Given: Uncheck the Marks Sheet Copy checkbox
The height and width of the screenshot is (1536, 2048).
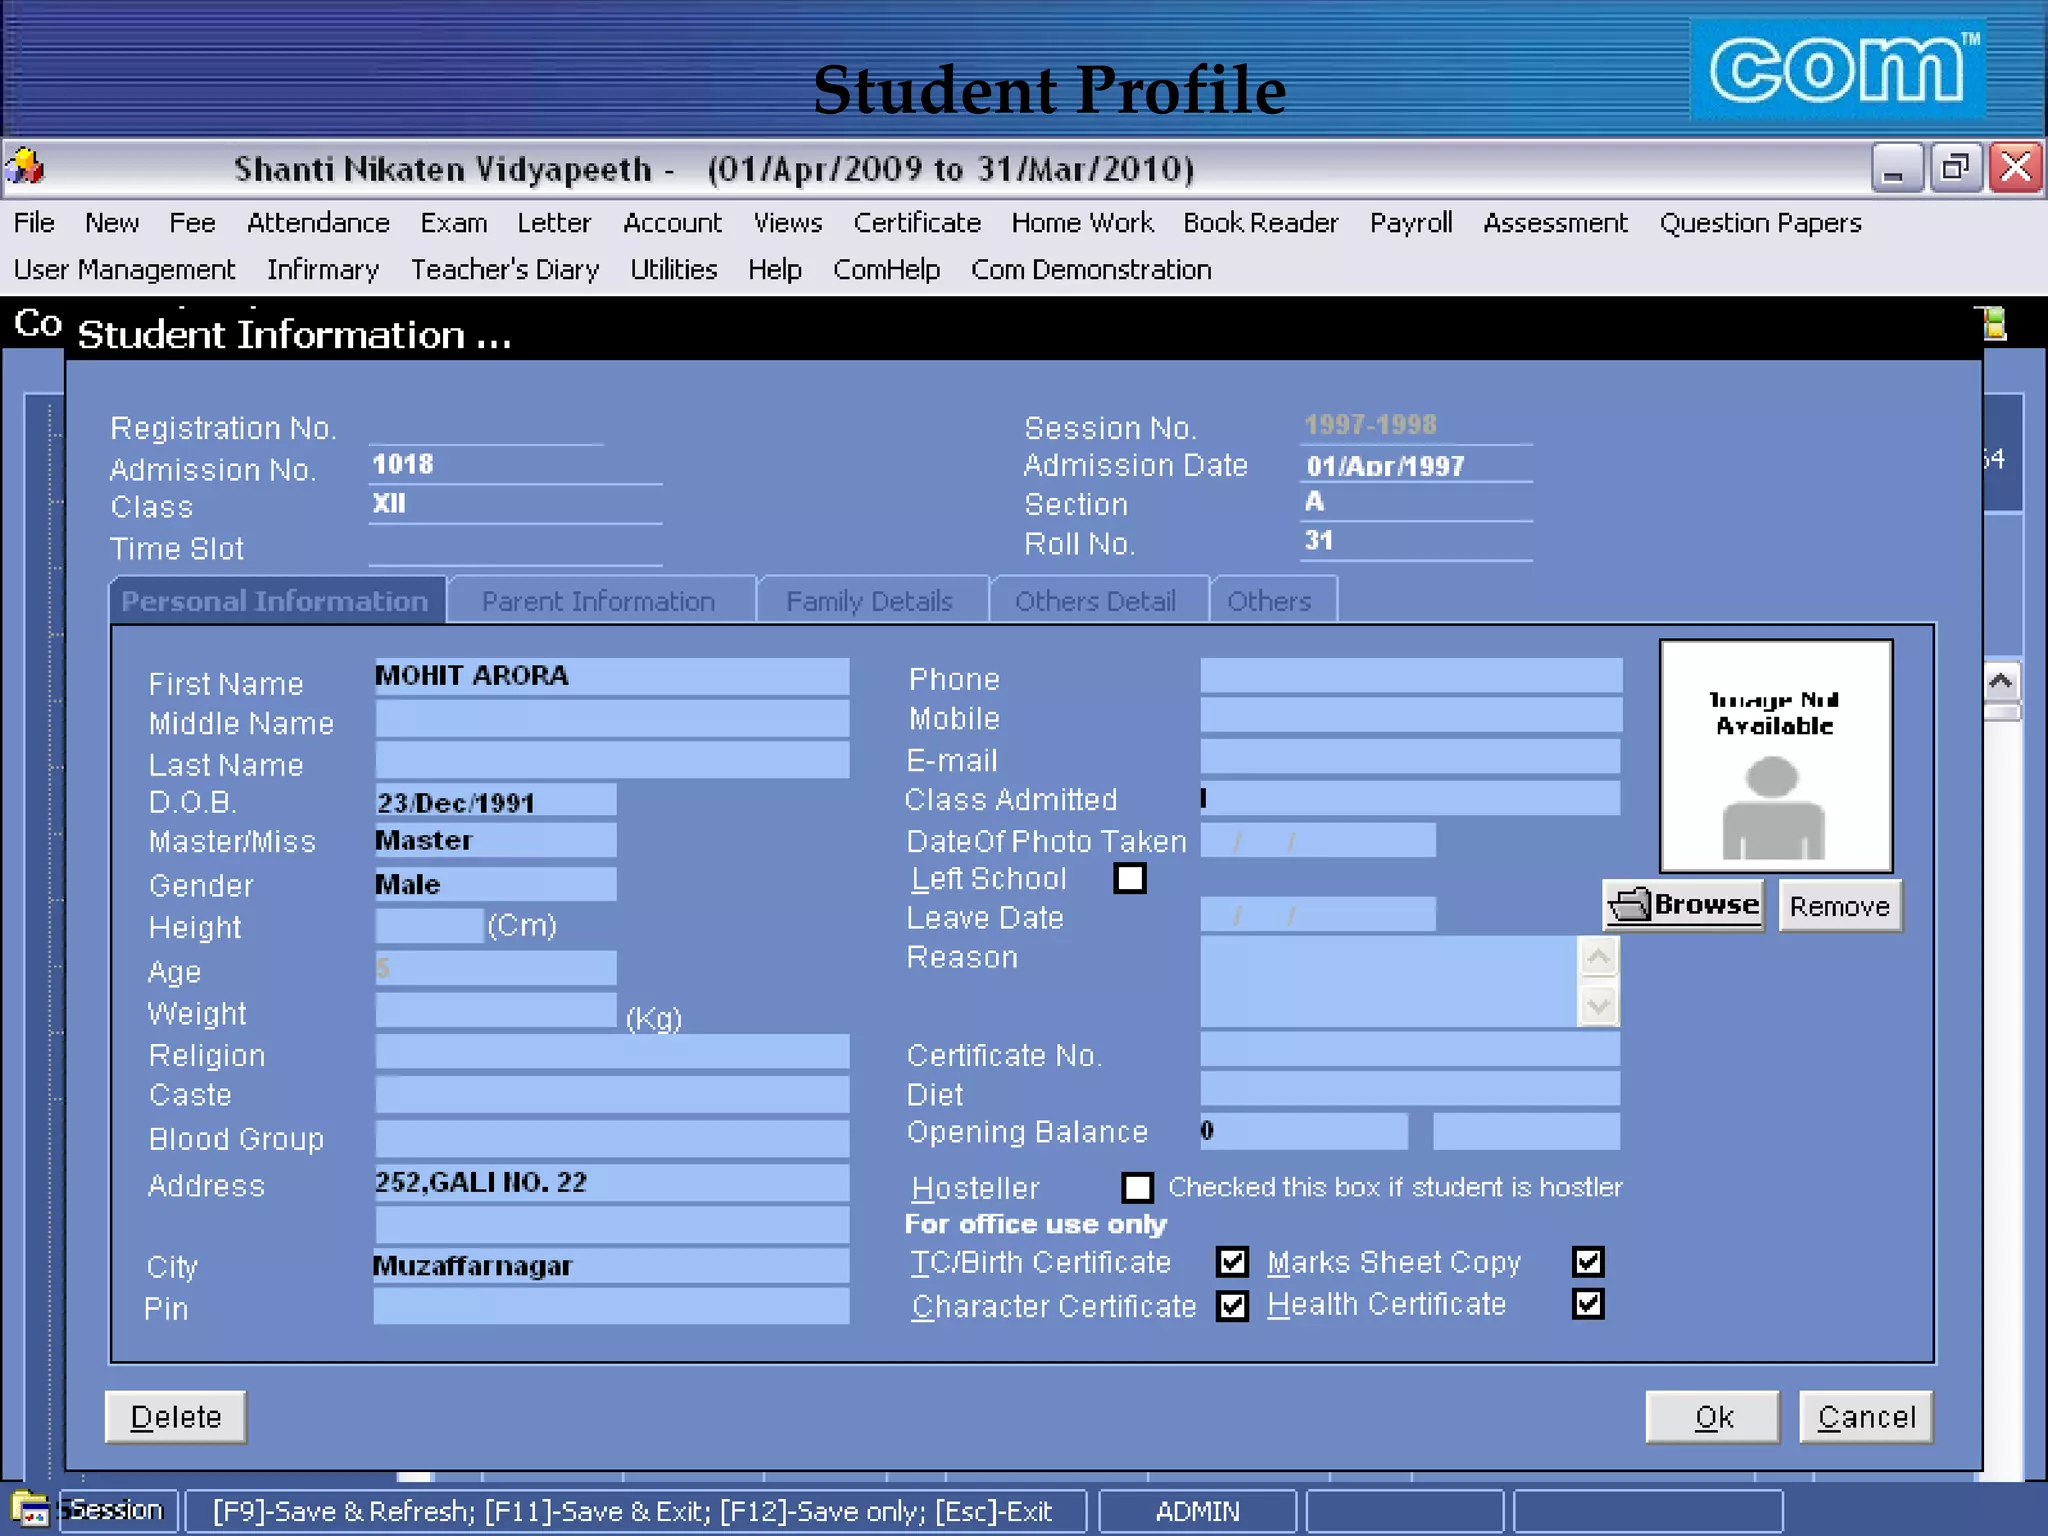Looking at the screenshot, I should point(1588,1262).
